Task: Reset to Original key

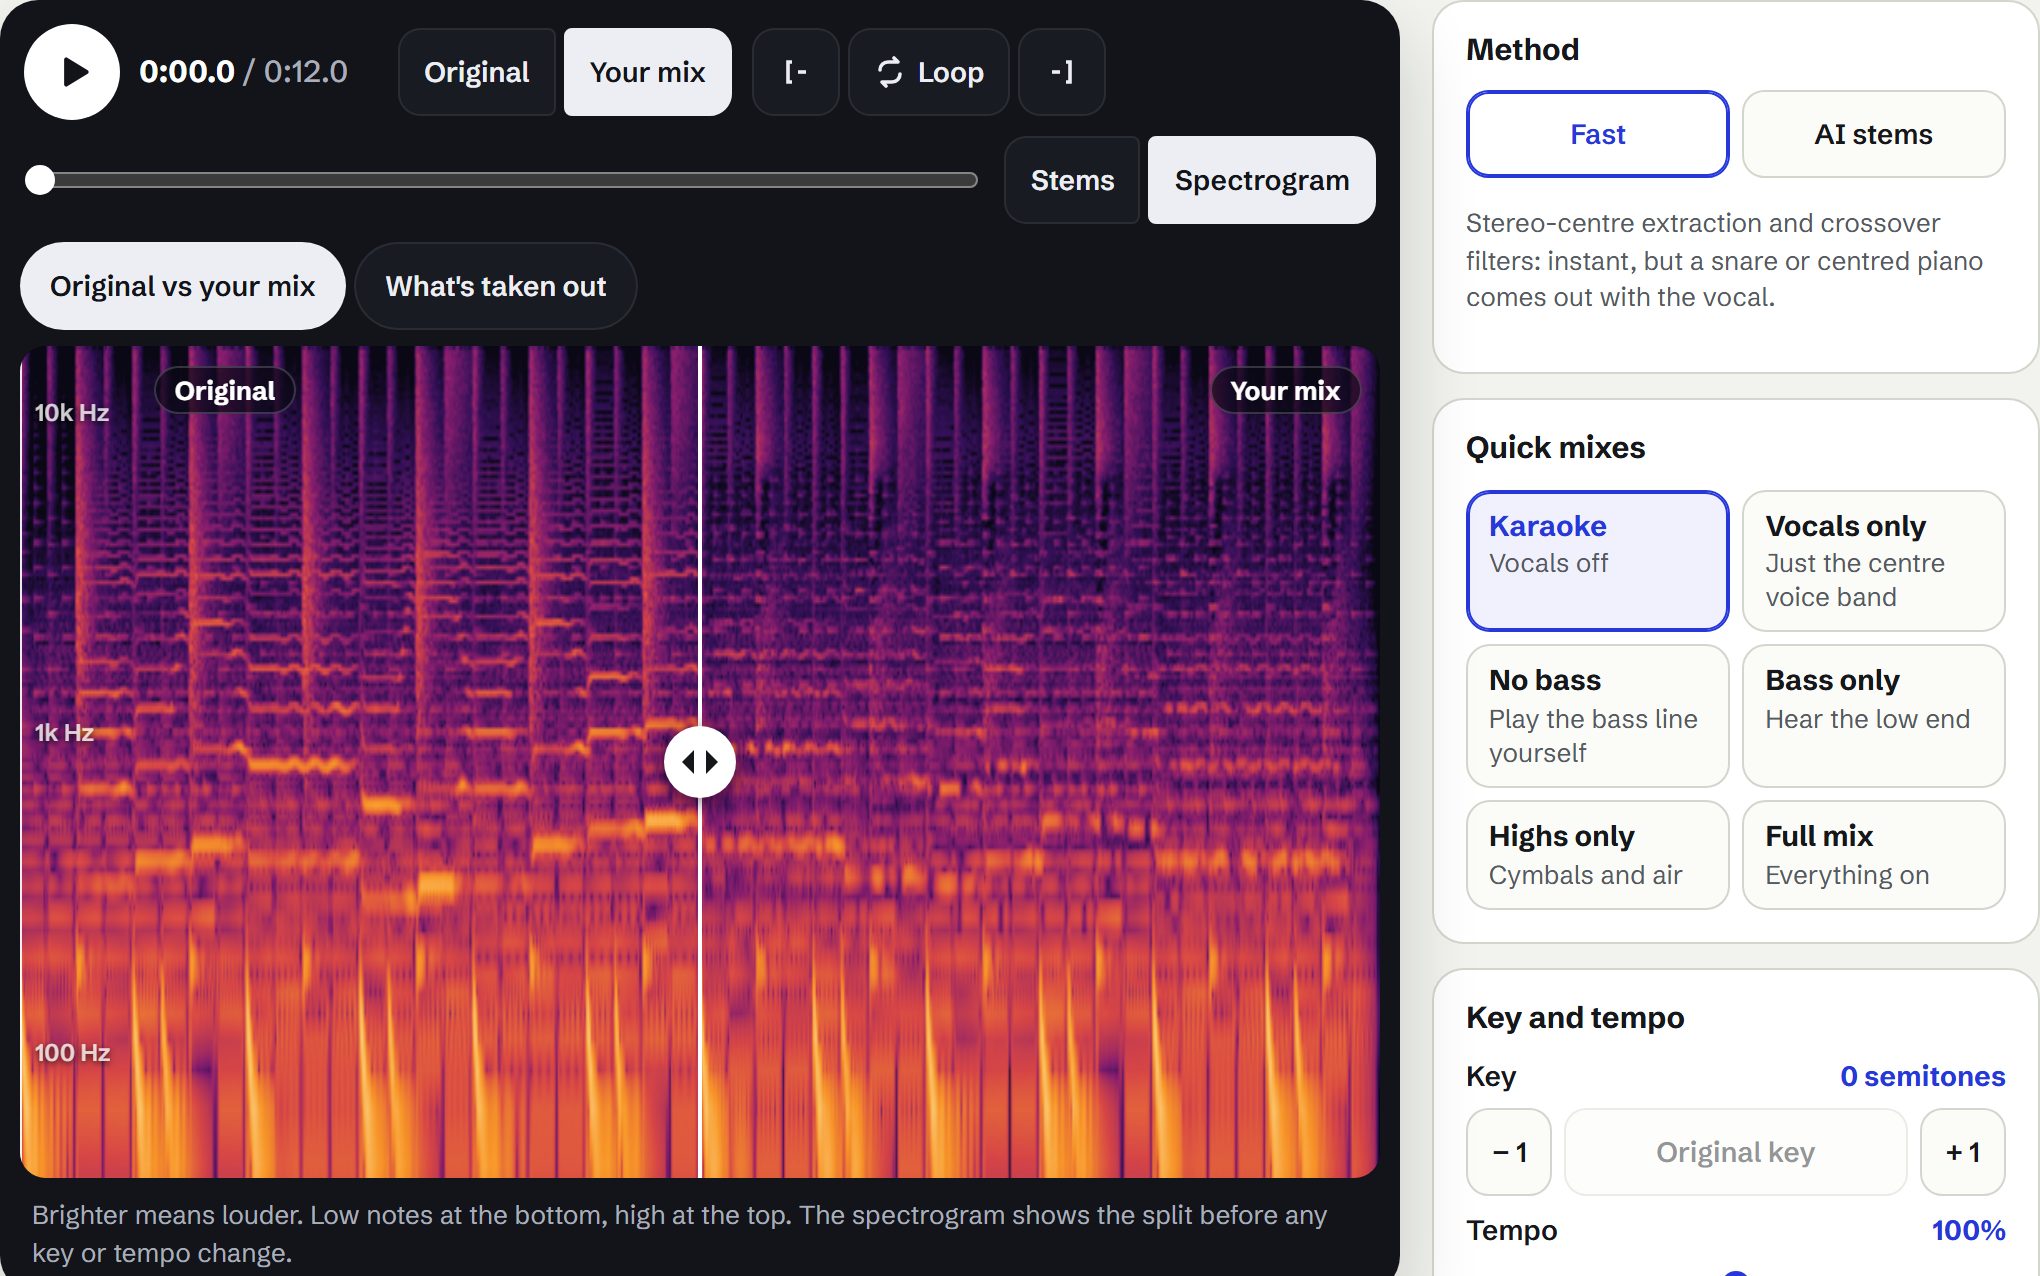Action: coord(1735,1152)
